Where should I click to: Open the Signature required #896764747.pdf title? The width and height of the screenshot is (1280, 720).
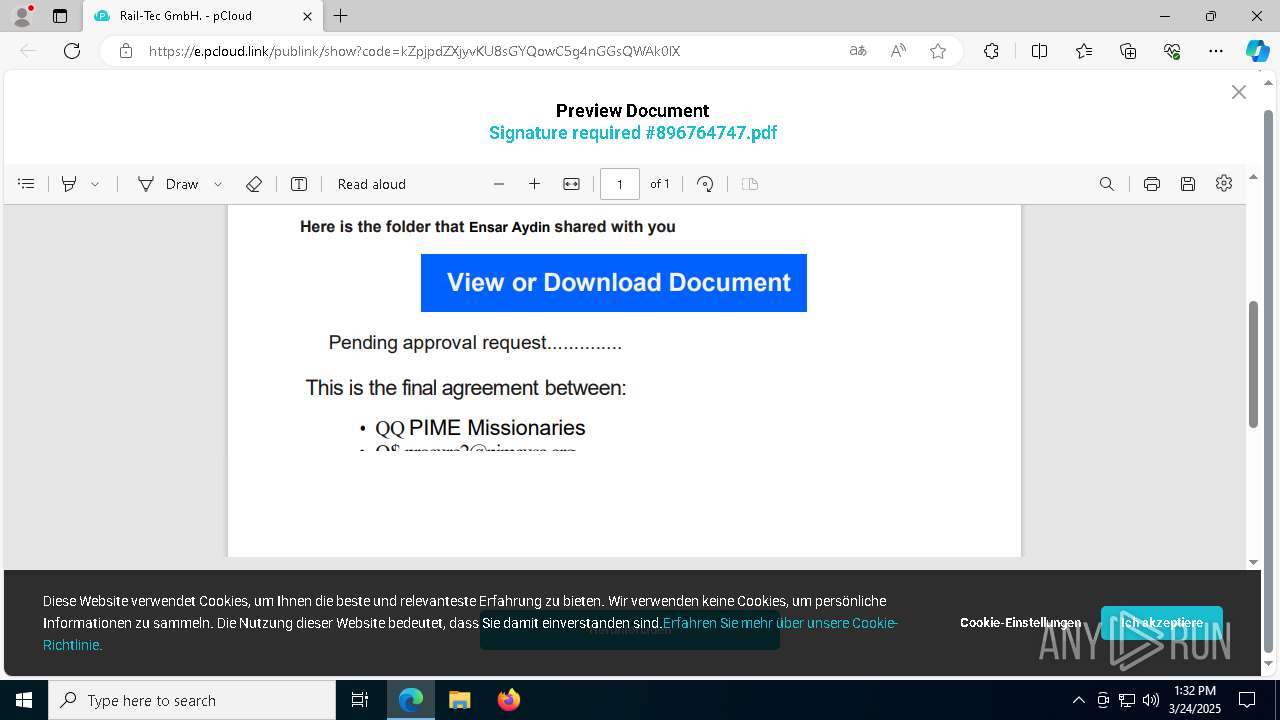(632, 133)
